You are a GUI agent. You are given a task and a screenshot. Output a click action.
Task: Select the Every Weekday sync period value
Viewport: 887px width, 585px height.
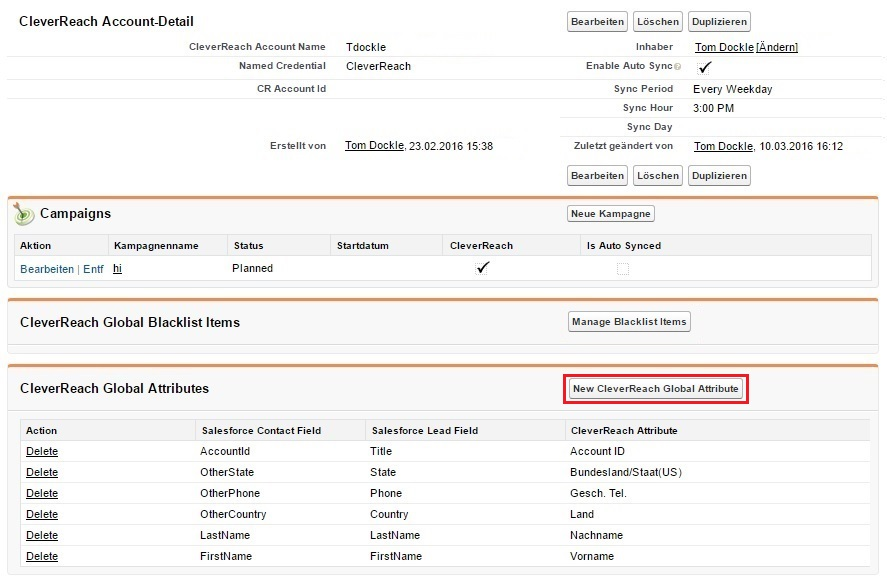point(733,89)
